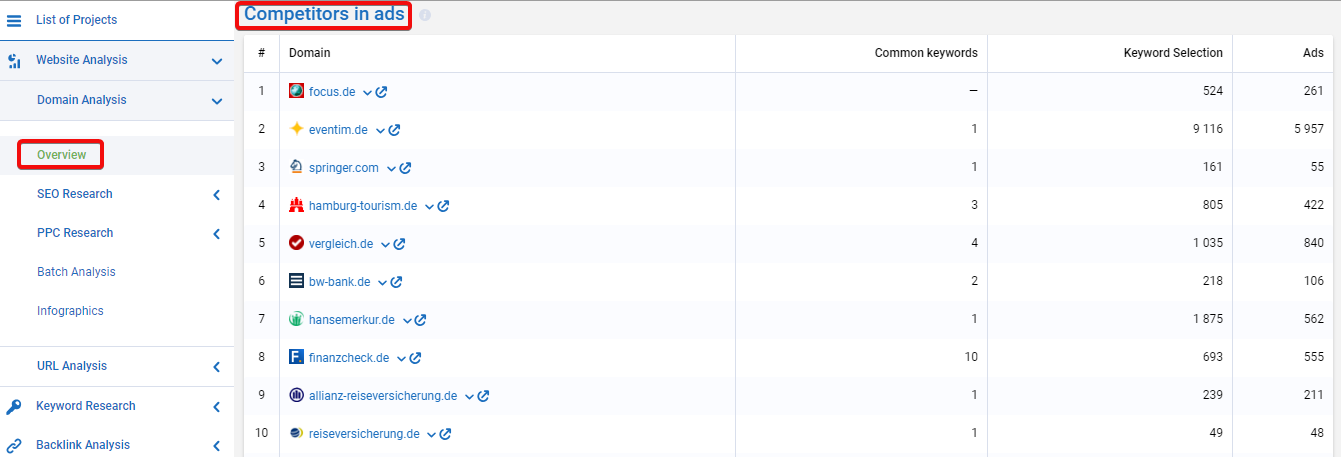This screenshot has height=457, width=1341.
Task: Open Infographics in the sidebar
Action: 70,311
